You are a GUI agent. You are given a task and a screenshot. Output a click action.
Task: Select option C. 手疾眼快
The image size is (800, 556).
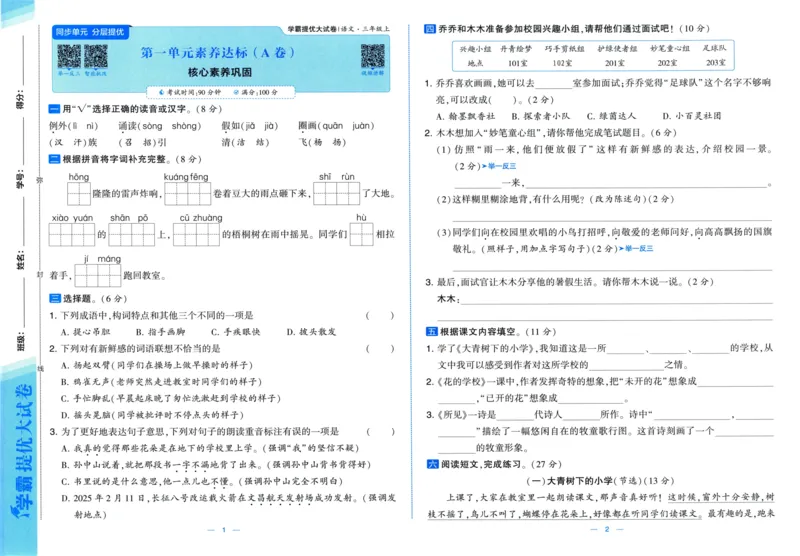coord(236,332)
